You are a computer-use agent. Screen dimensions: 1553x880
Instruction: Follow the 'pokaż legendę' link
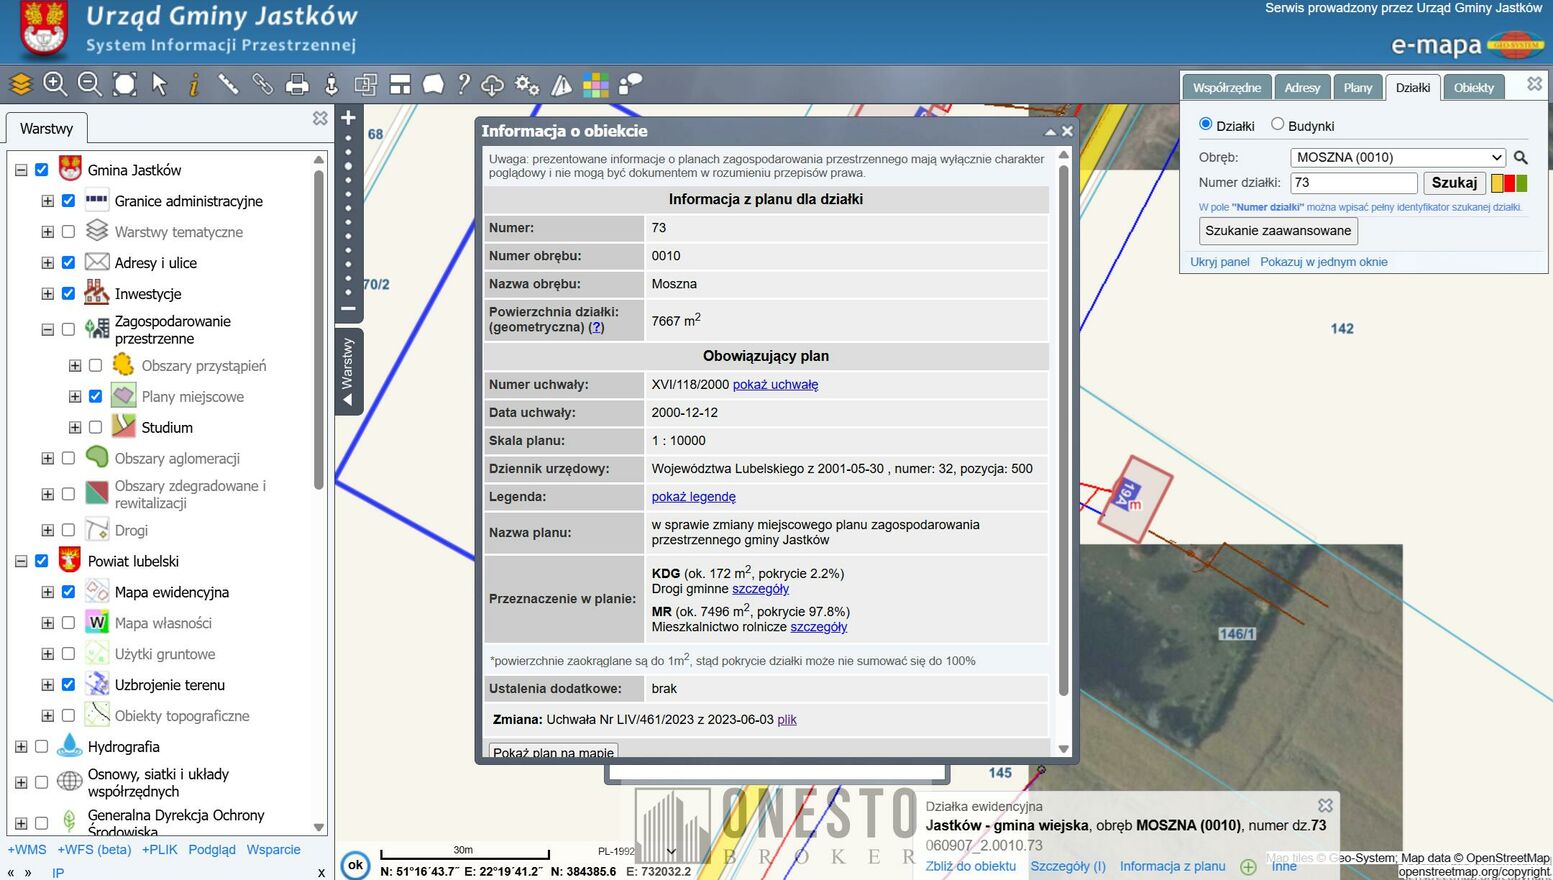coord(693,497)
